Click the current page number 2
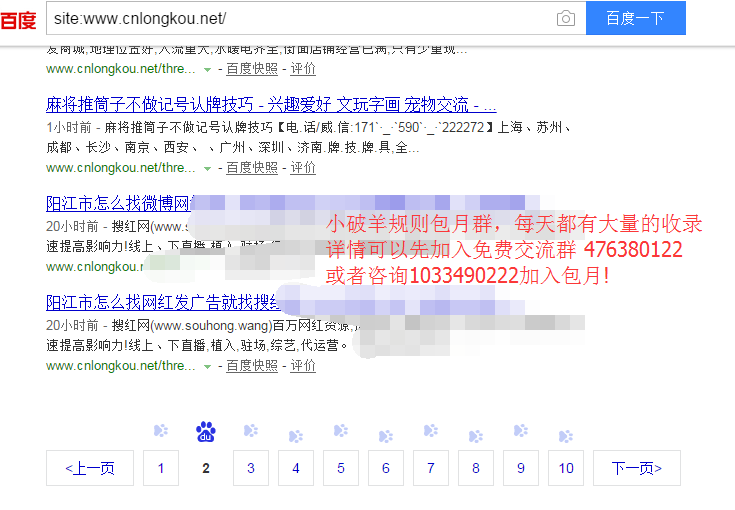The width and height of the screenshot is (735, 510). tap(206, 468)
